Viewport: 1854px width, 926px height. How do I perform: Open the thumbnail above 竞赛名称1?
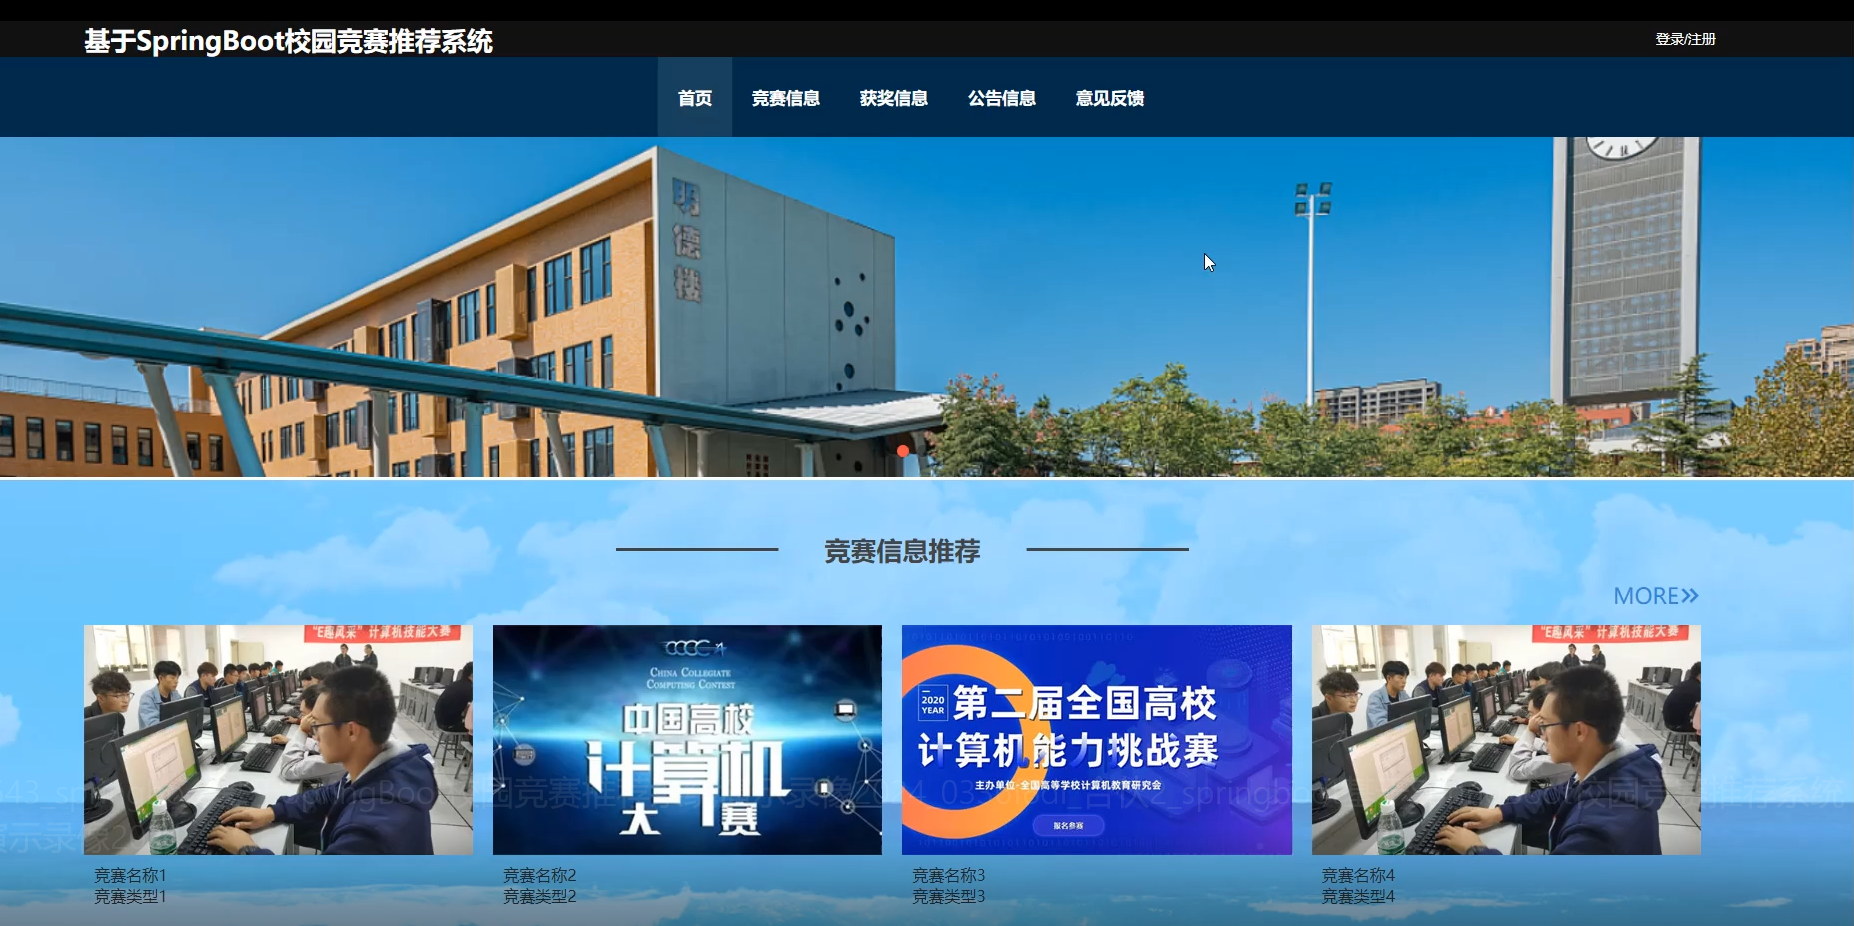[278, 740]
